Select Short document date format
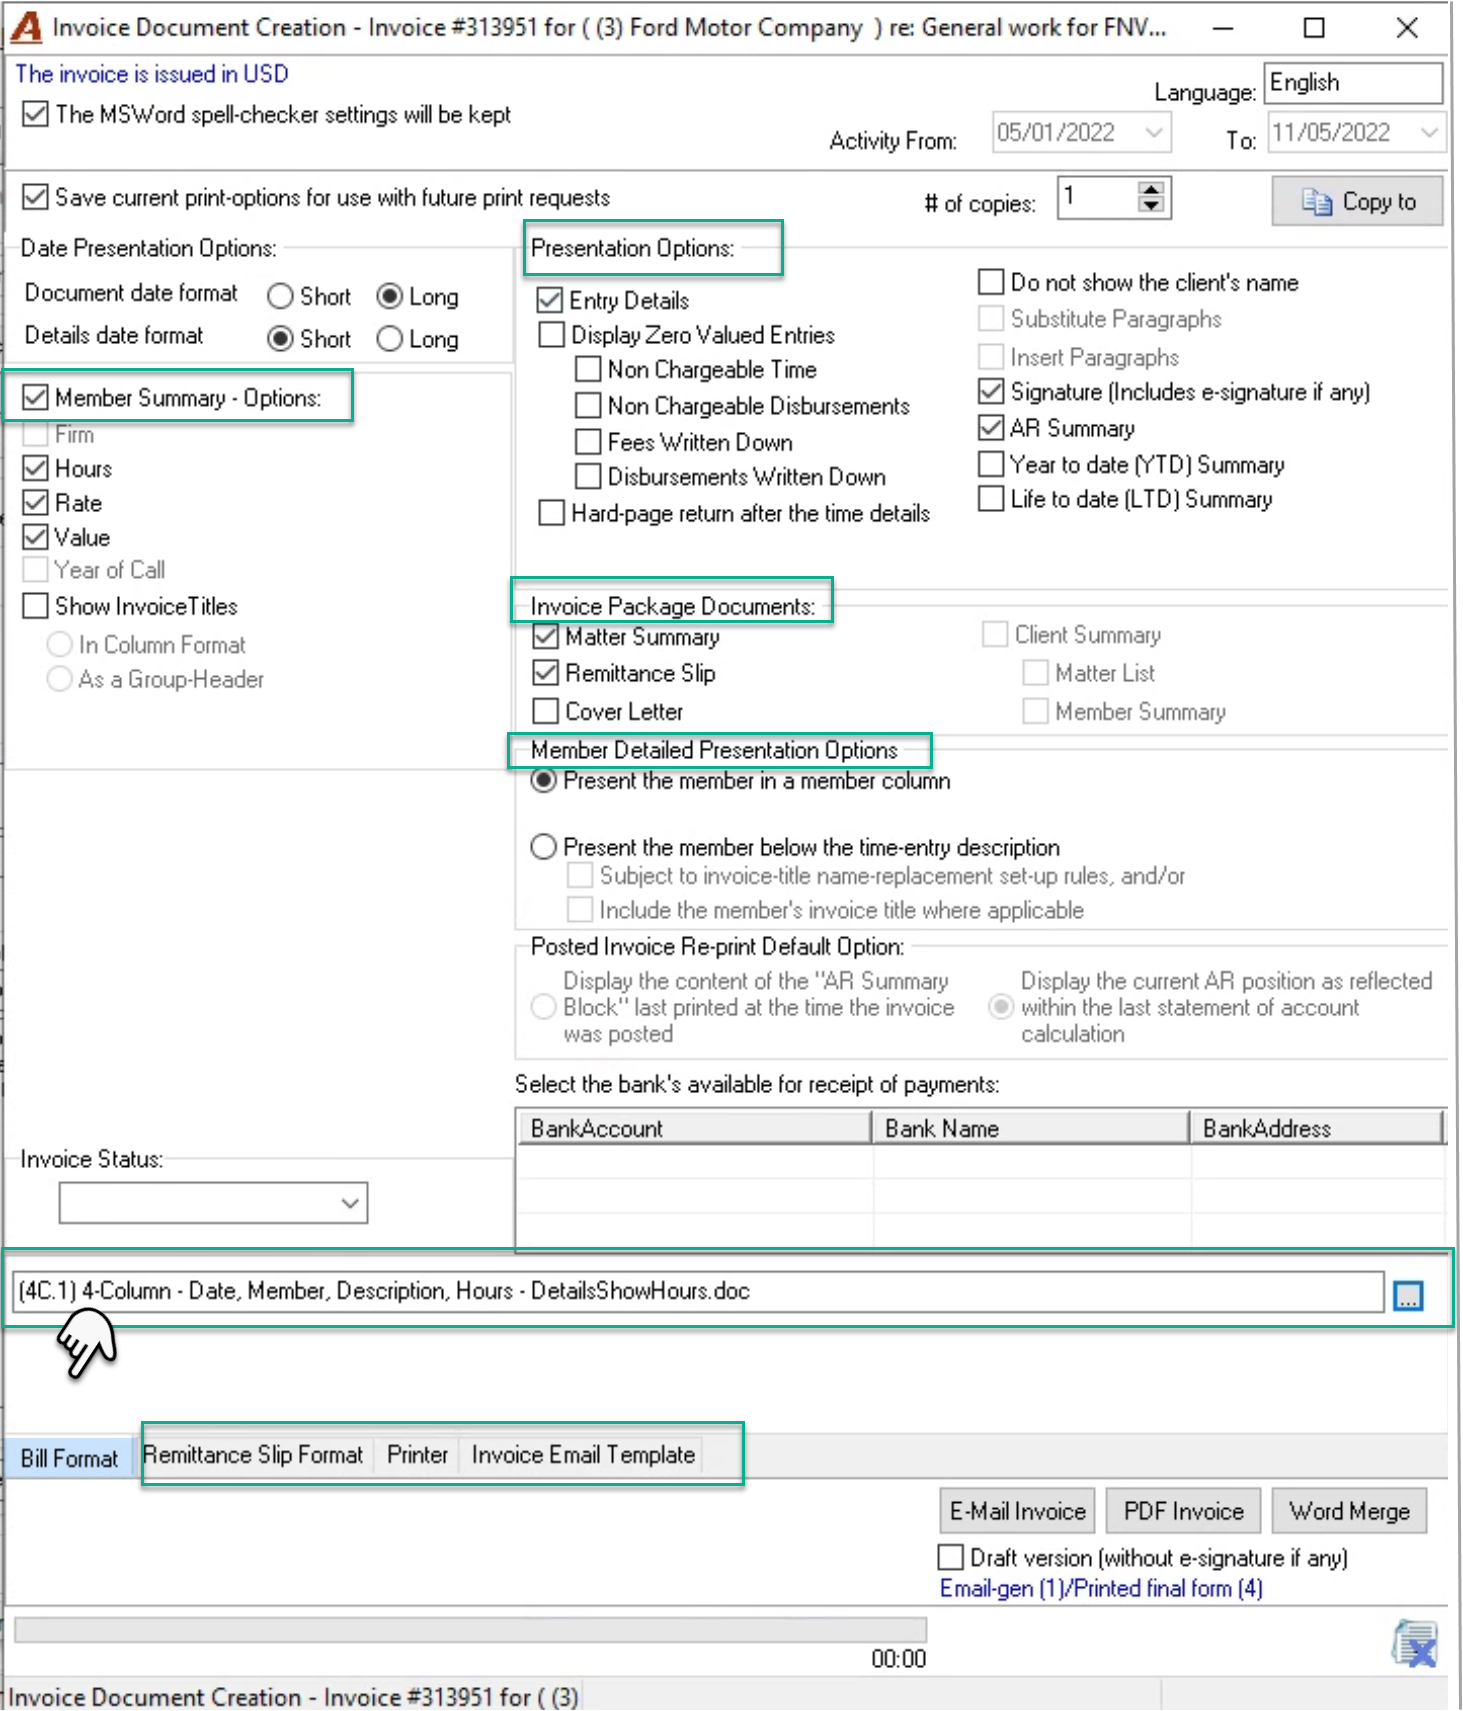The height and width of the screenshot is (1711, 1463). point(281,297)
